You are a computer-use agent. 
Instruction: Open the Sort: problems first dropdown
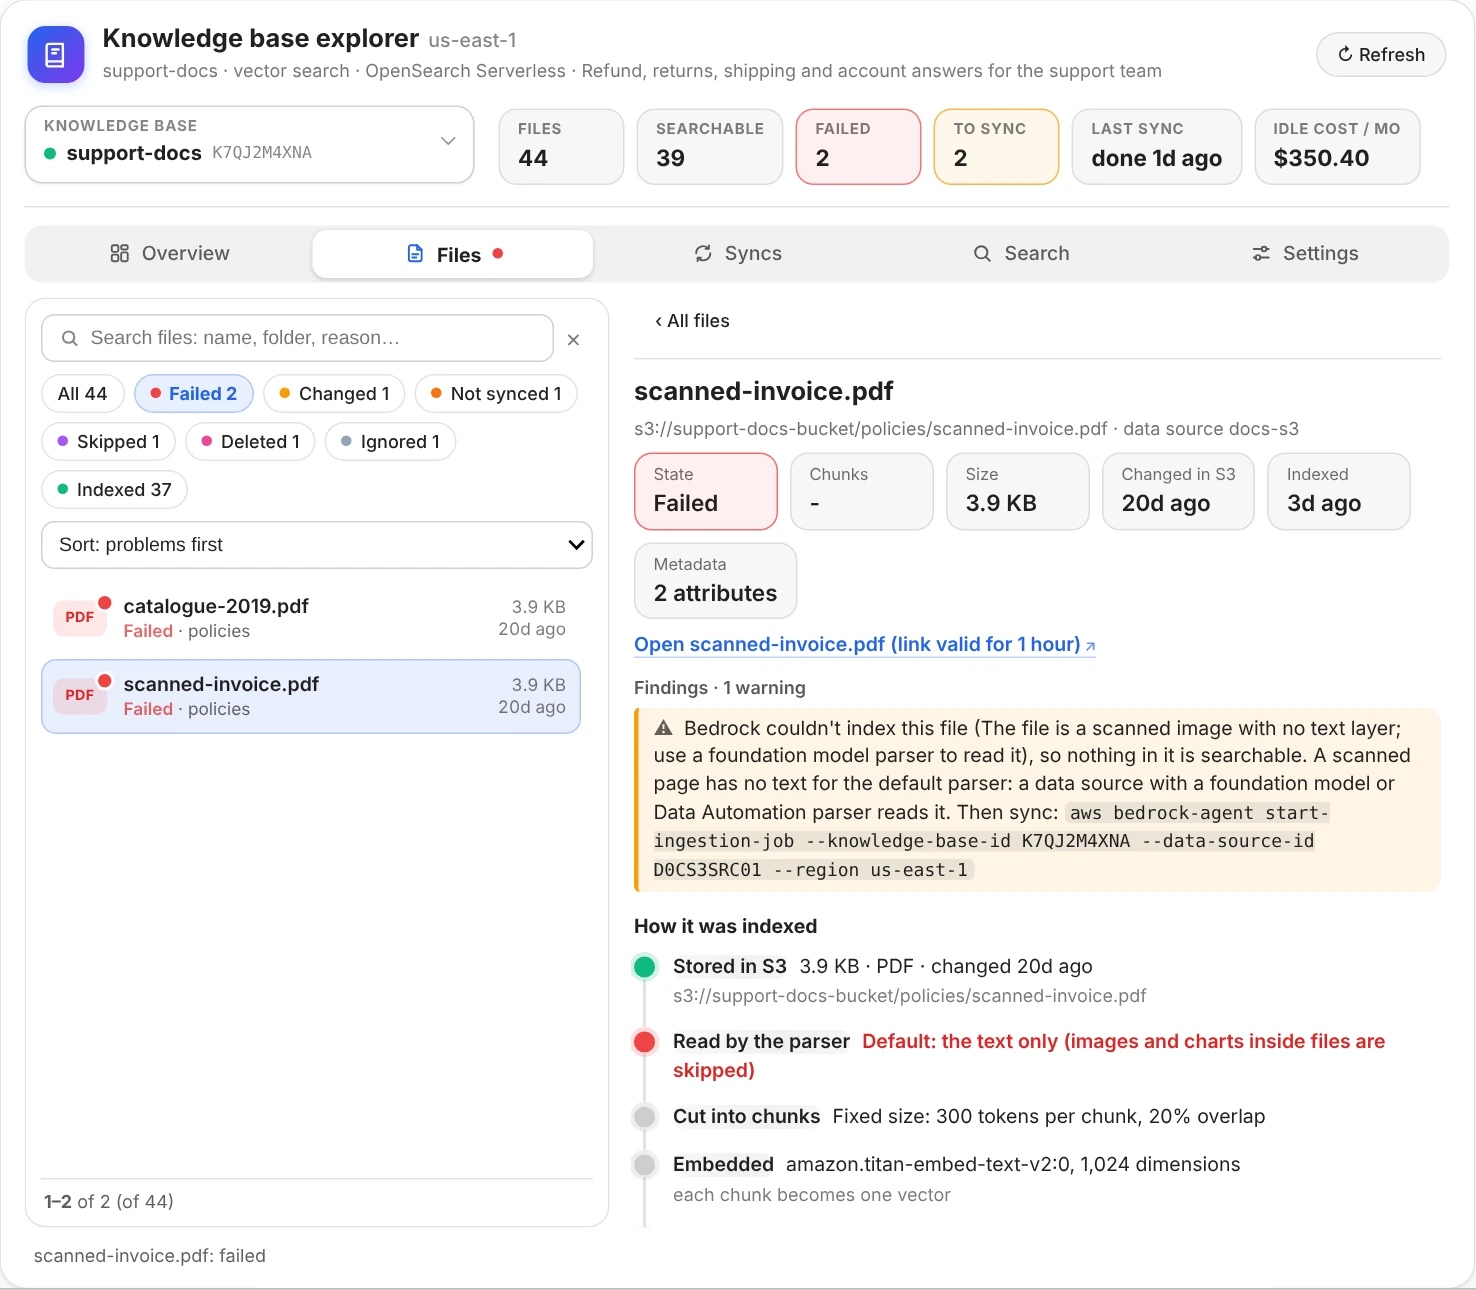click(317, 545)
